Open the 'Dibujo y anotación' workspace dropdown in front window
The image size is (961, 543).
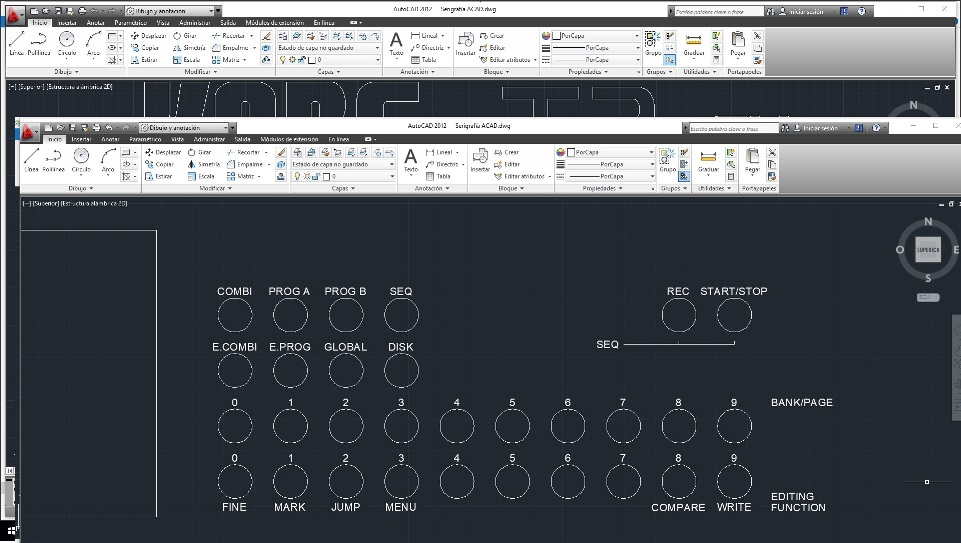[x=186, y=128]
